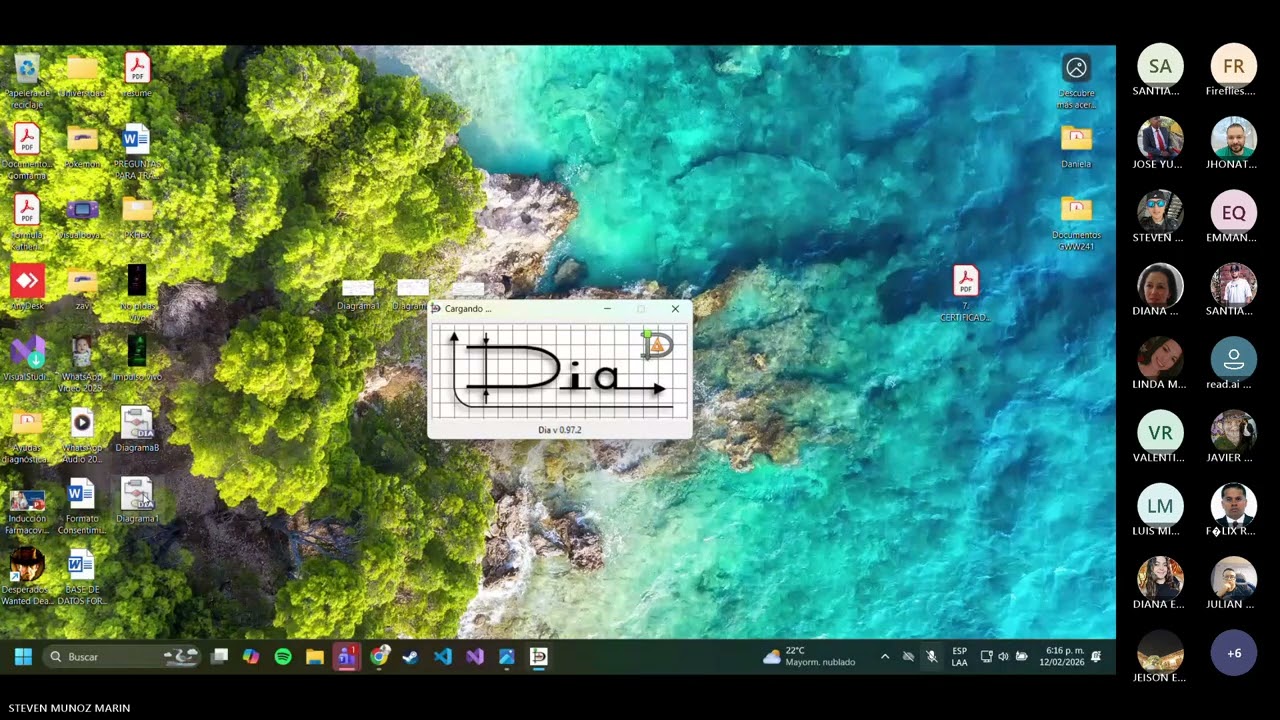Screen dimensions: 1280x720
Task: Open the PREGUNTAS PARA TRA Word document
Action: point(137,152)
